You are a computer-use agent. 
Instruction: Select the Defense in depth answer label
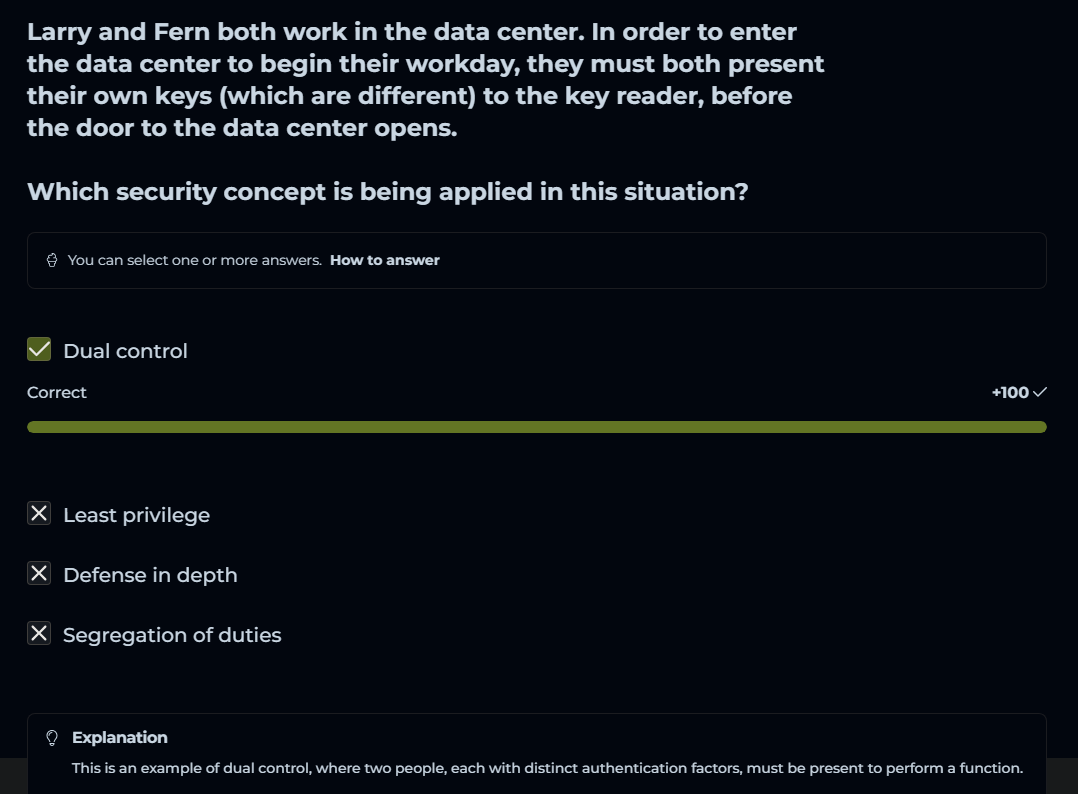tap(150, 575)
